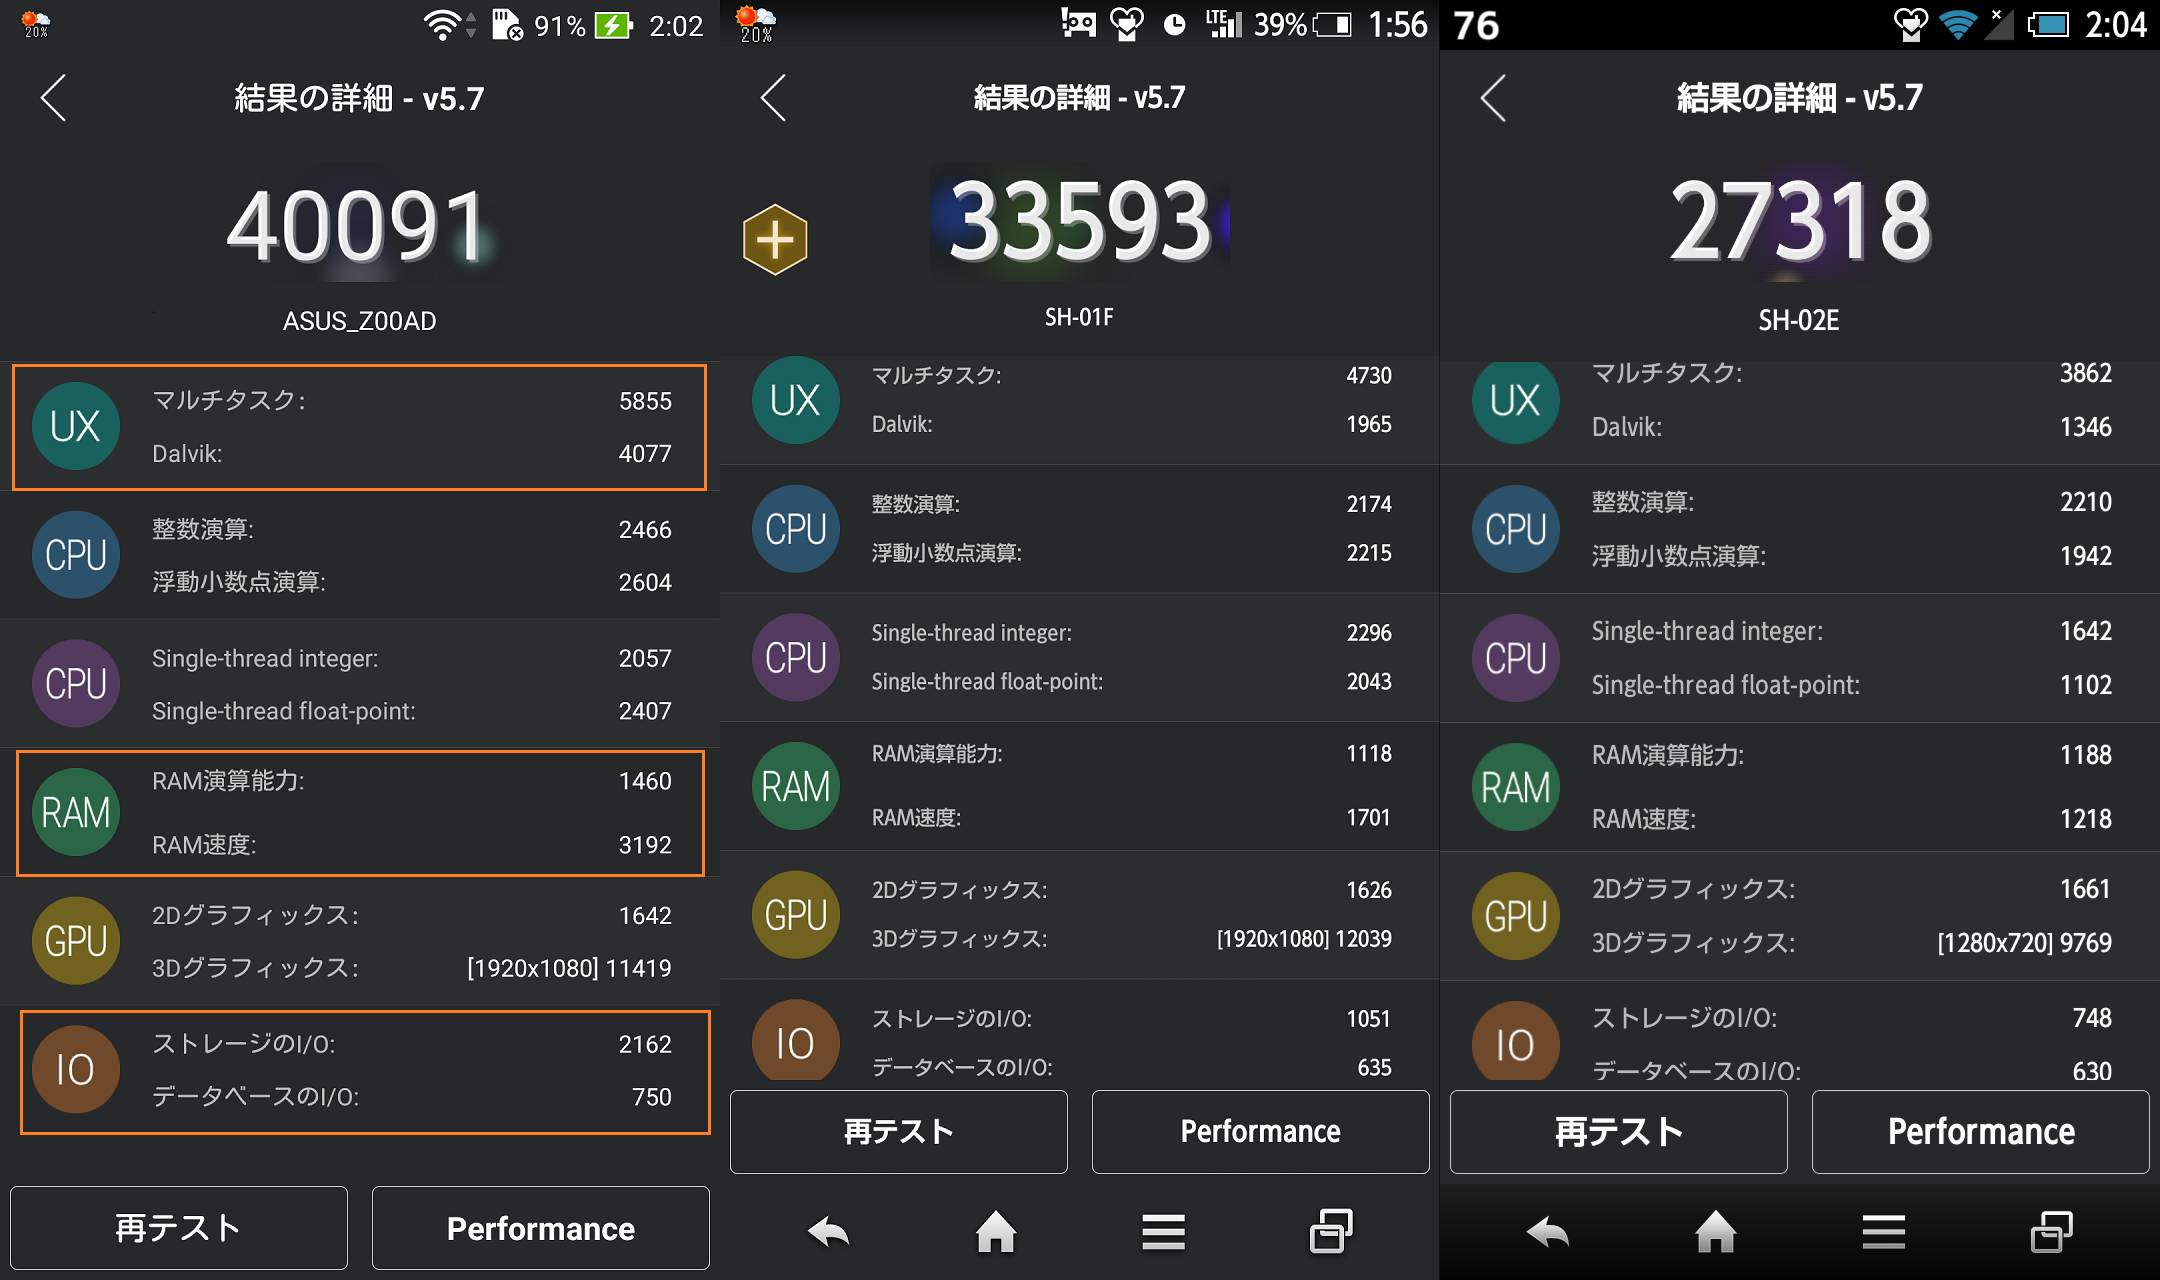Tap 浮動小数点演算 score 2604

(x=645, y=582)
